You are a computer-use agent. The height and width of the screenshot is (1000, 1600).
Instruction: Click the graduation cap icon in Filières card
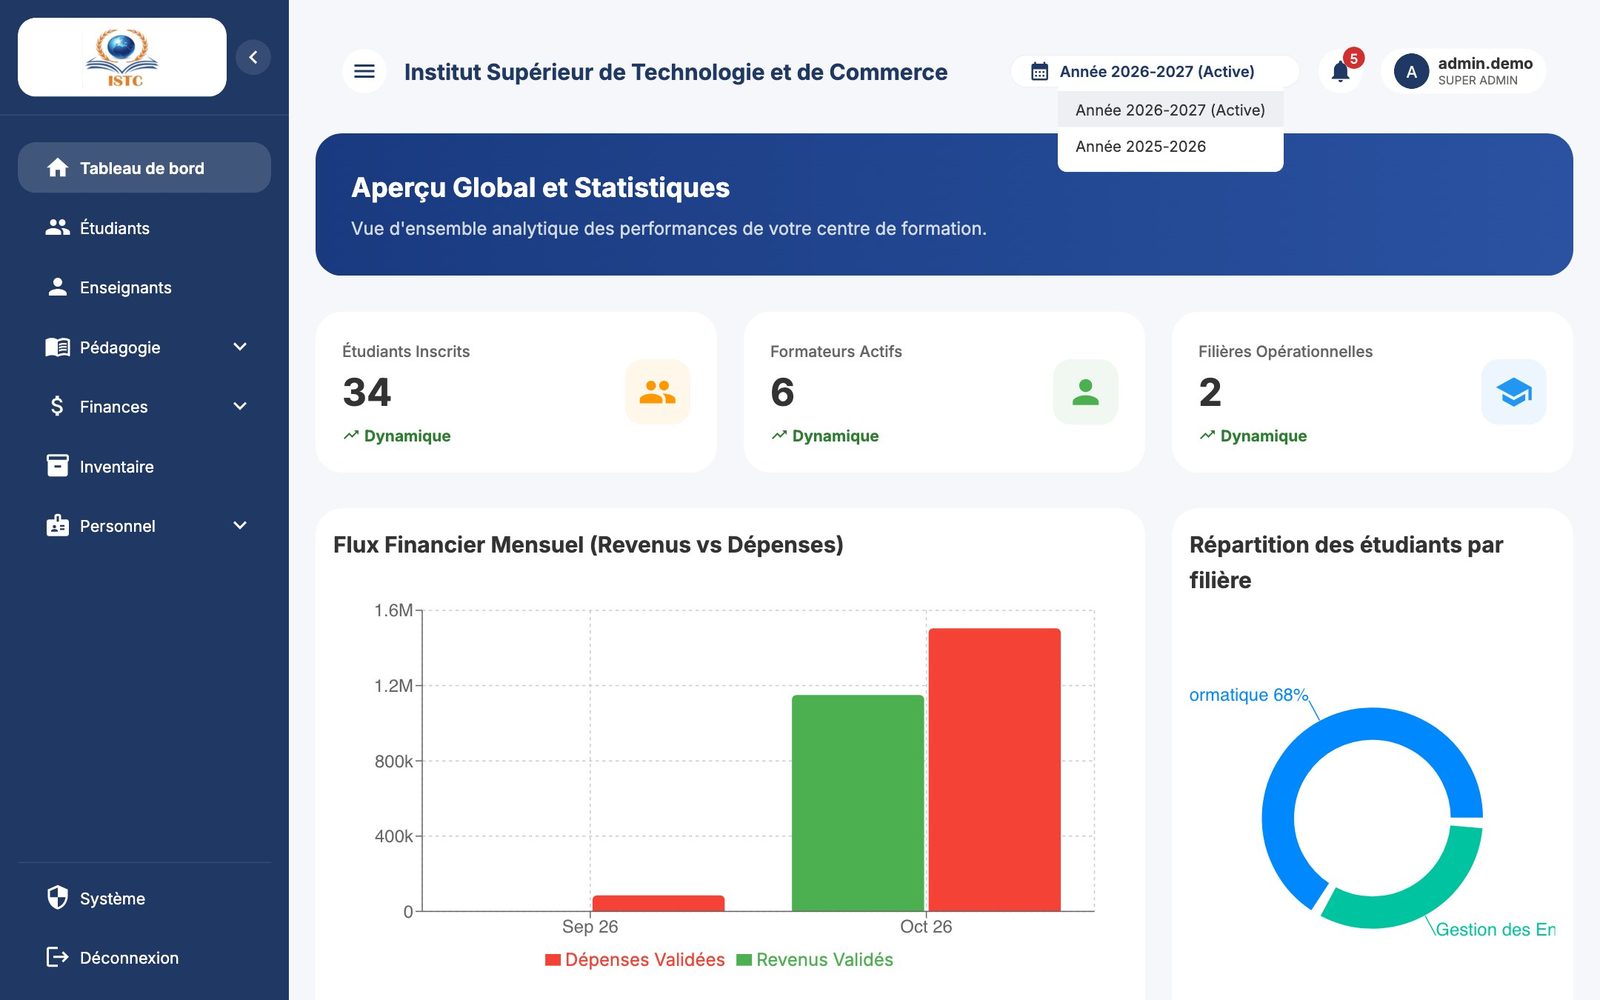pyautogui.click(x=1514, y=392)
